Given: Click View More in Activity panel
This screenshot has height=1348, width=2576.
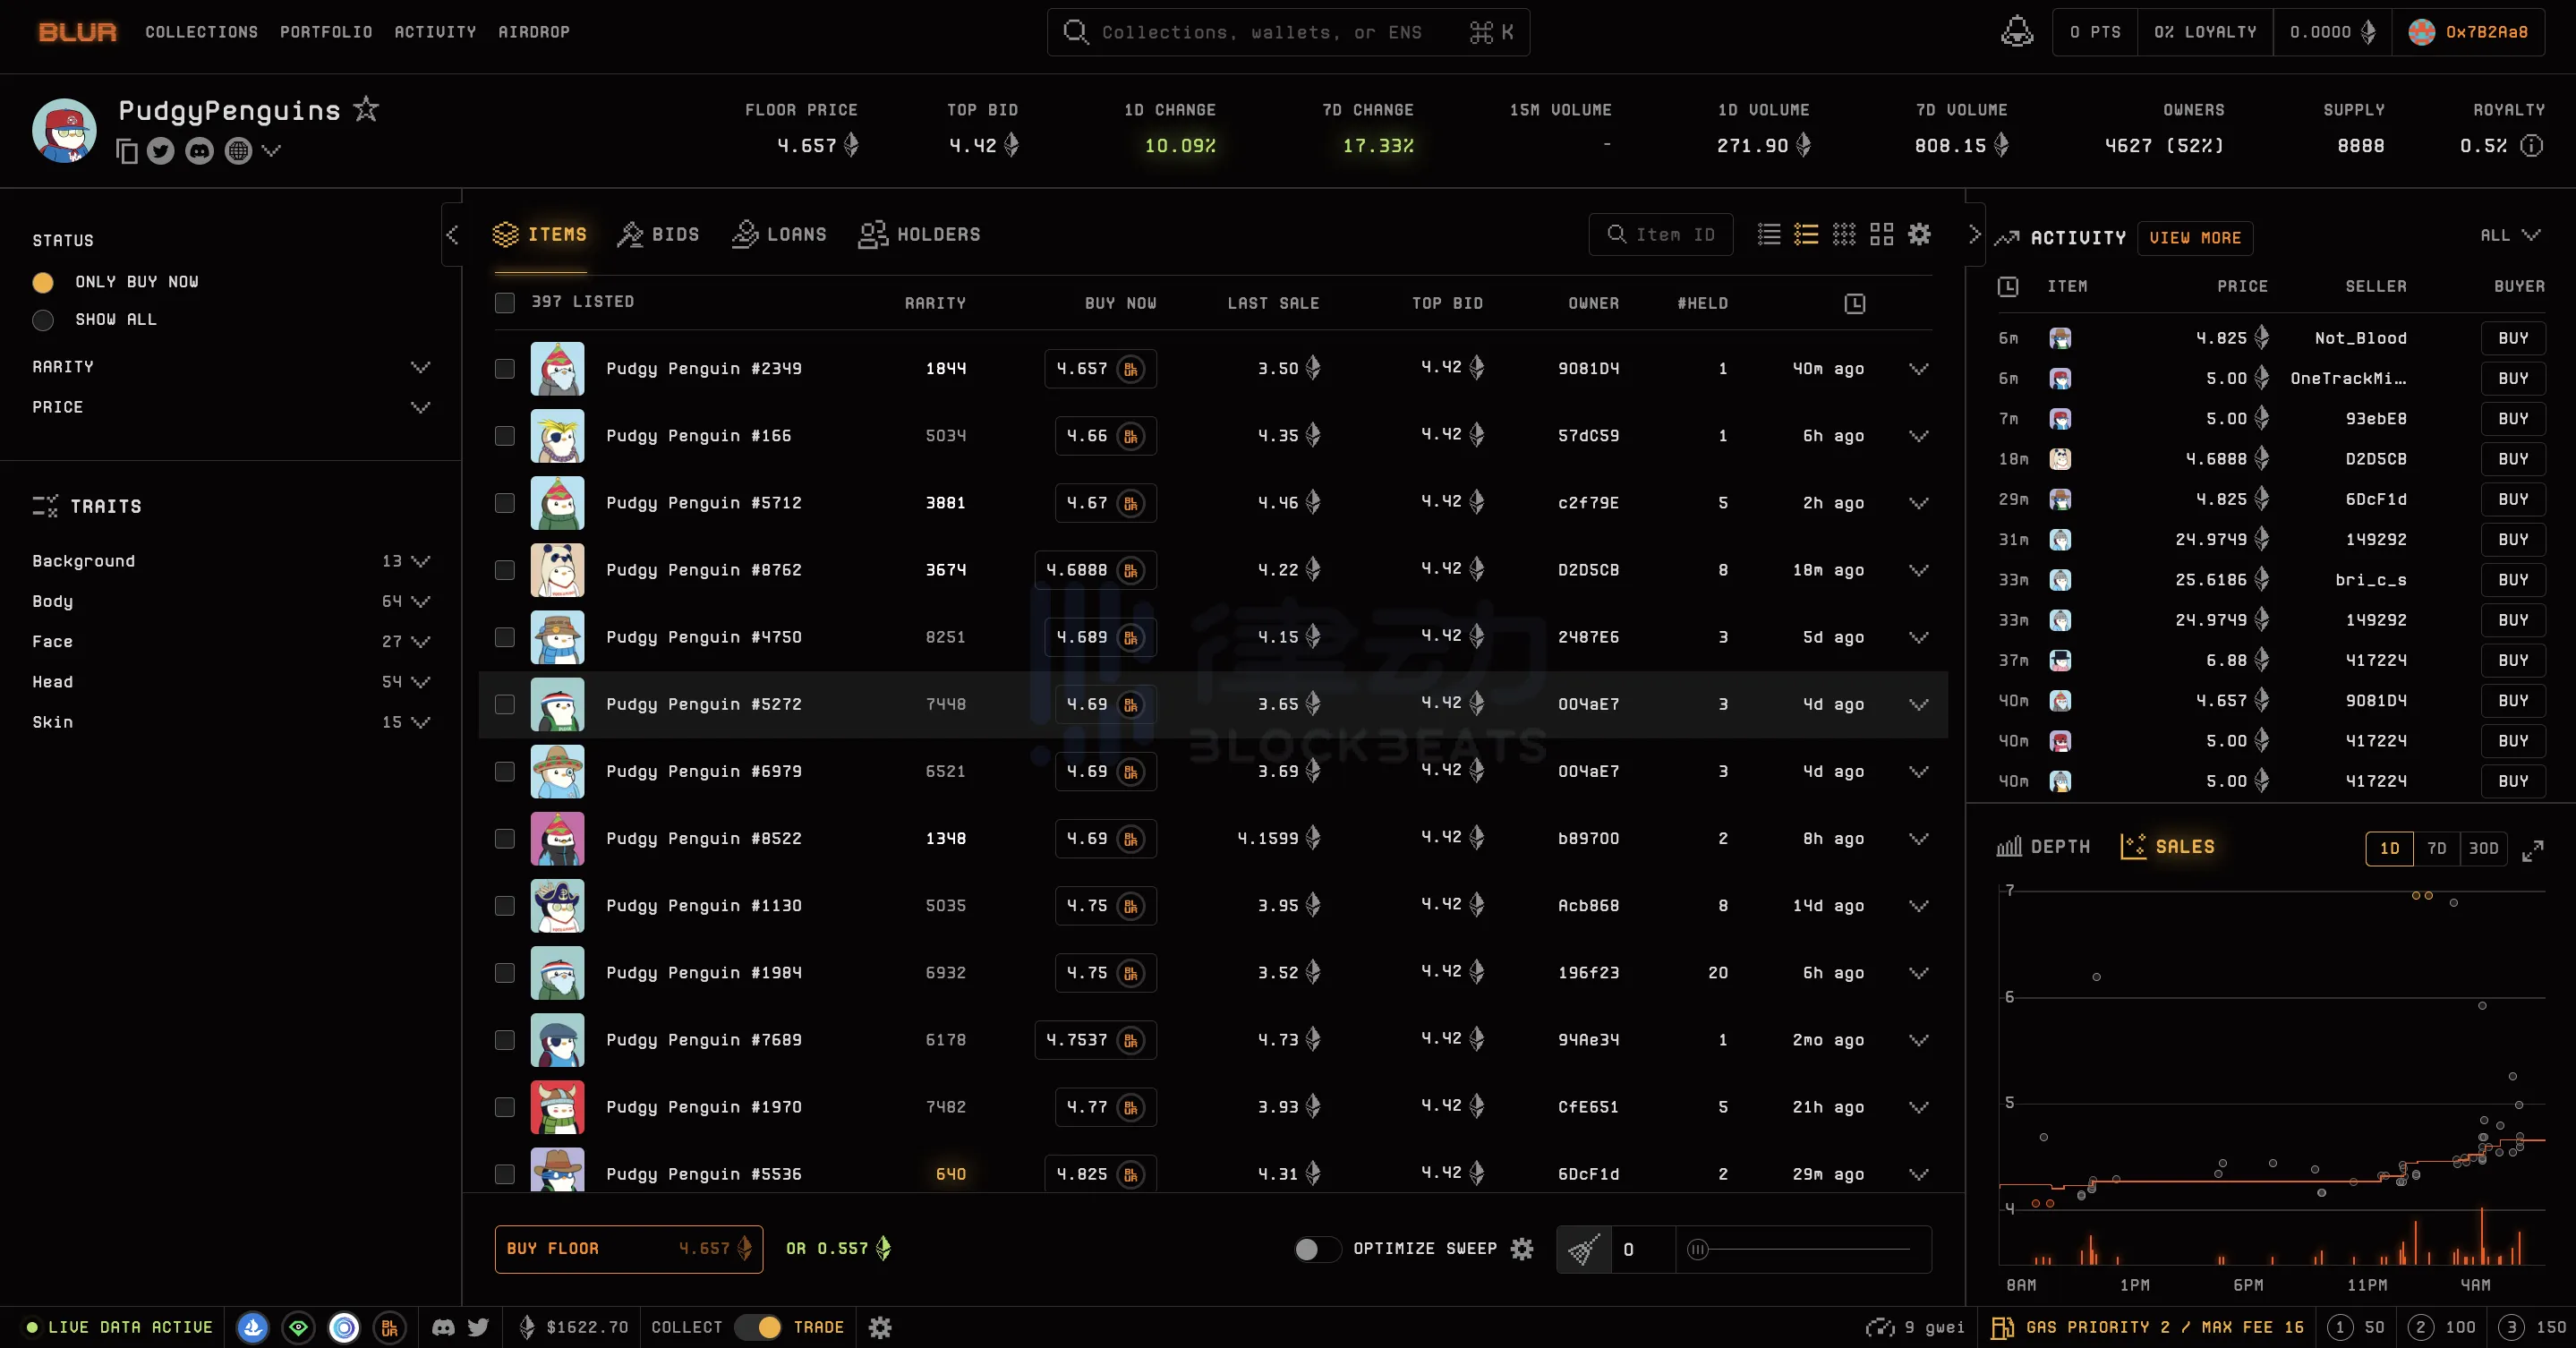Looking at the screenshot, I should (x=2194, y=238).
